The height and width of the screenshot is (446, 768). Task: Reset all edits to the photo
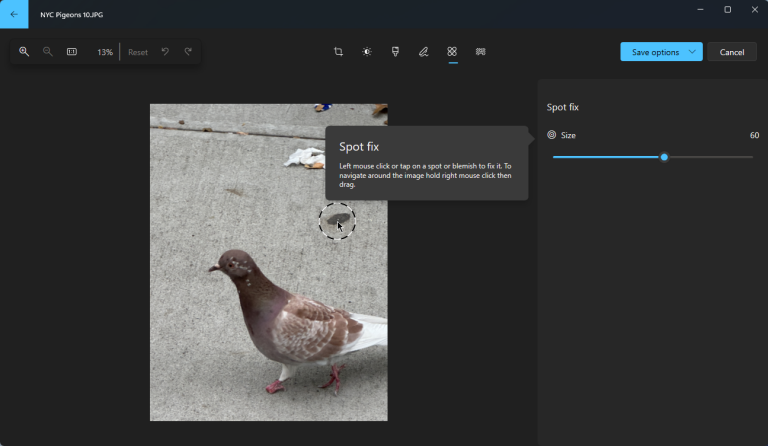coord(138,52)
